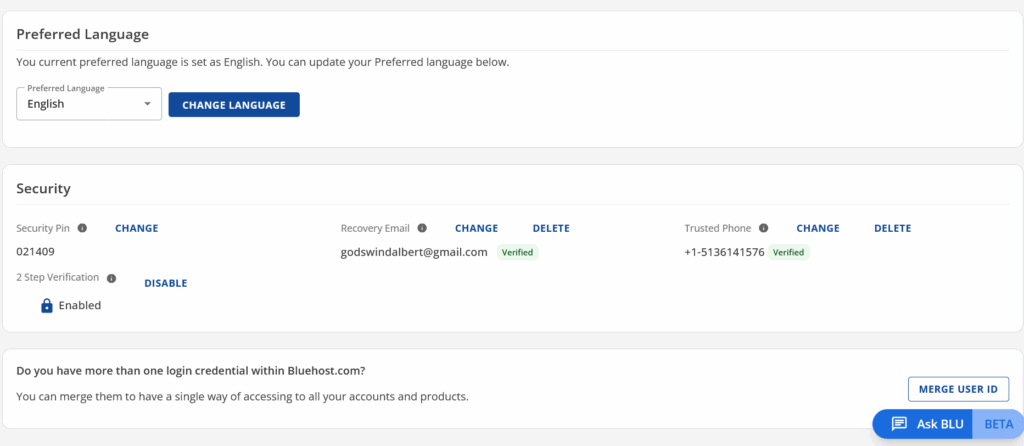Click the English value in language selector
This screenshot has height=446, width=1024.
coord(46,104)
